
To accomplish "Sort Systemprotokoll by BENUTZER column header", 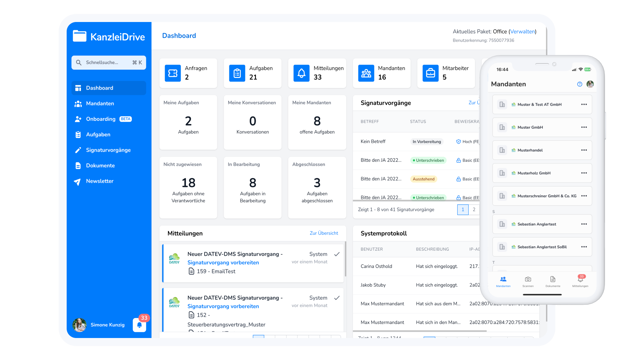I will coord(371,249).
